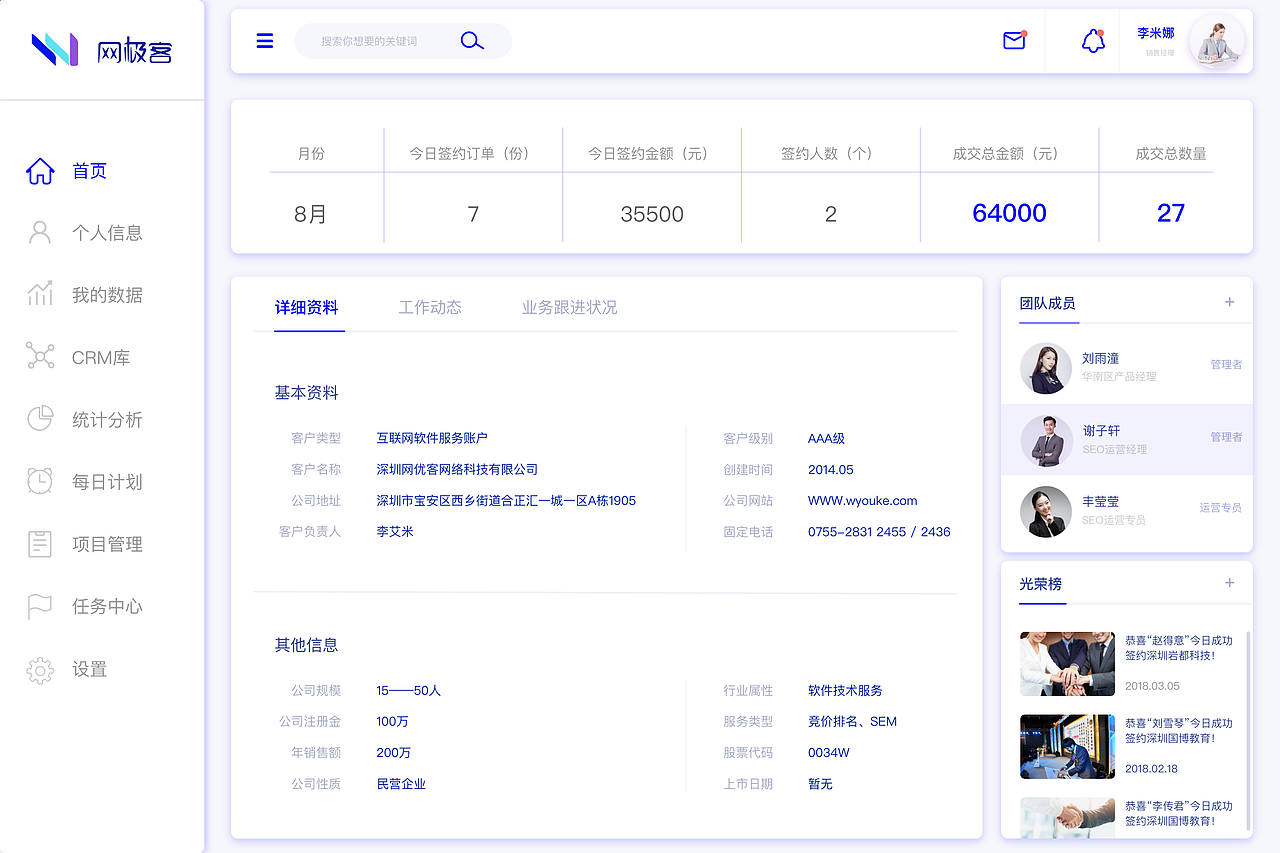
Task: Expand the 团队成员 panel with the plus
Action: click(1230, 300)
